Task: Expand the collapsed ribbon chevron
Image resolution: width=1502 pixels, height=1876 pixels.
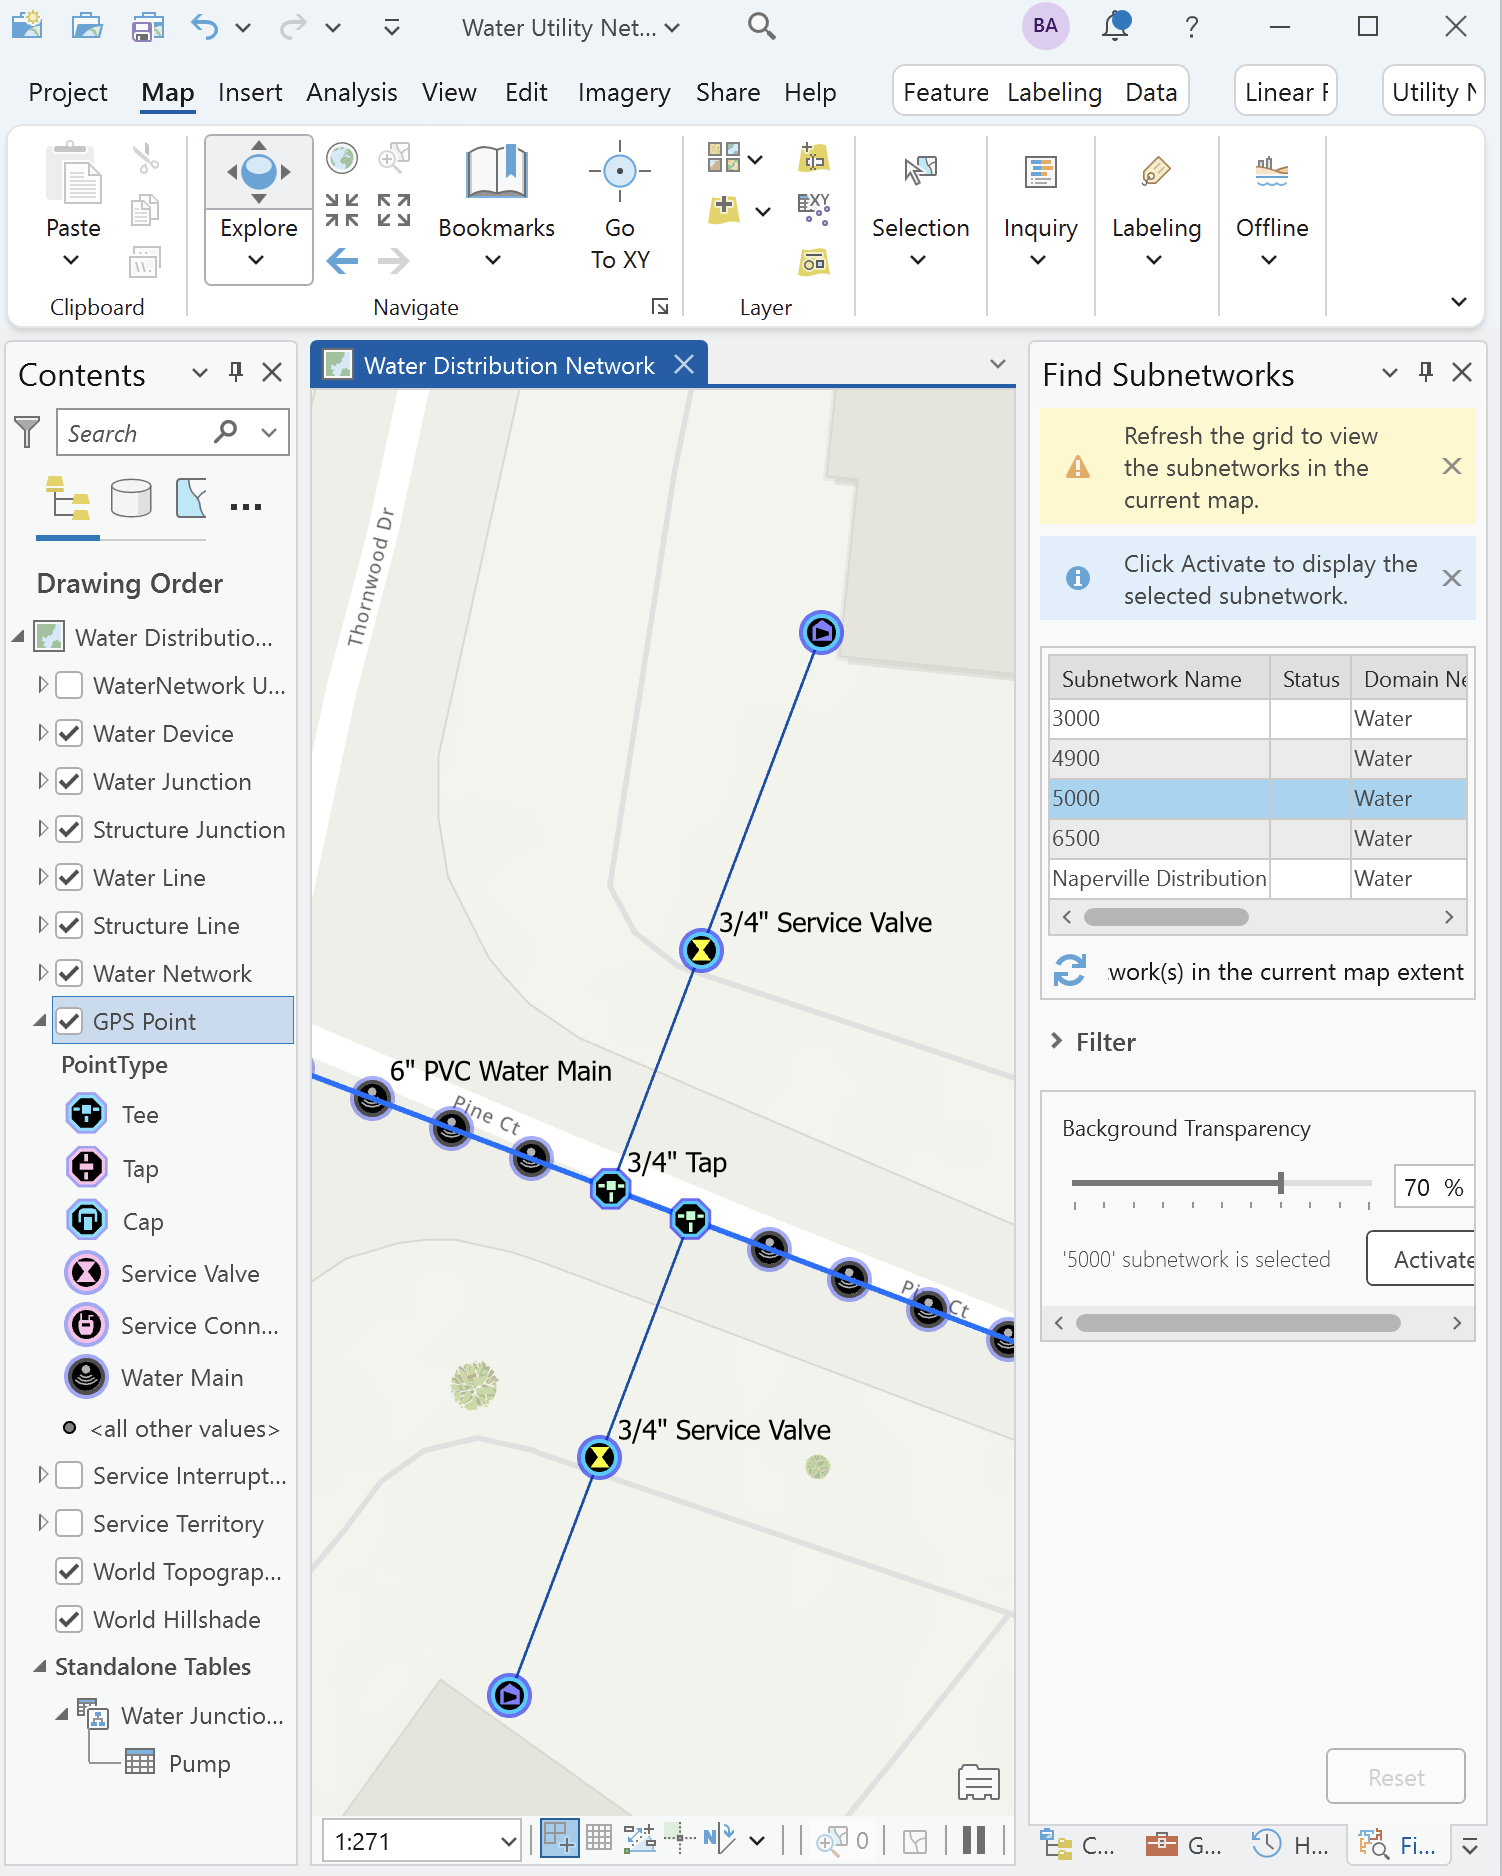Action: pos(1459,302)
